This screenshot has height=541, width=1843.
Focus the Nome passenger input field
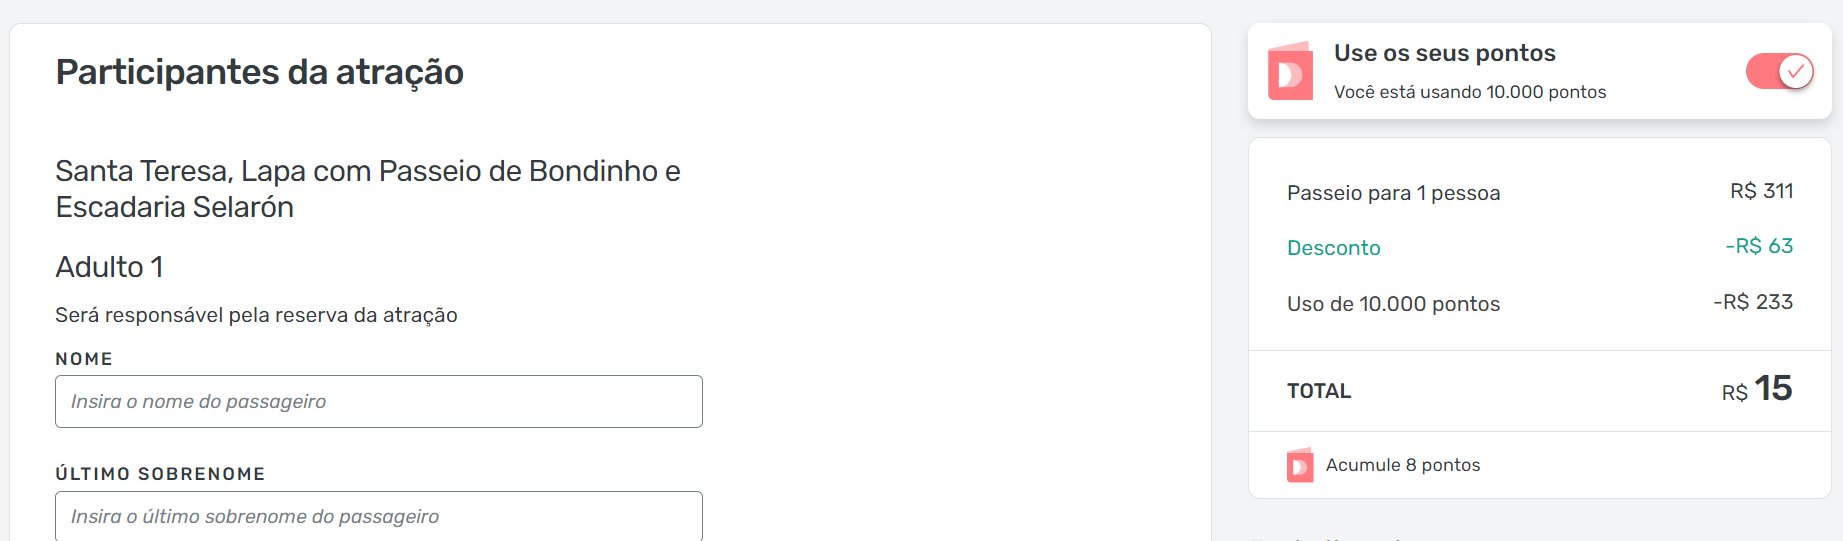379,402
